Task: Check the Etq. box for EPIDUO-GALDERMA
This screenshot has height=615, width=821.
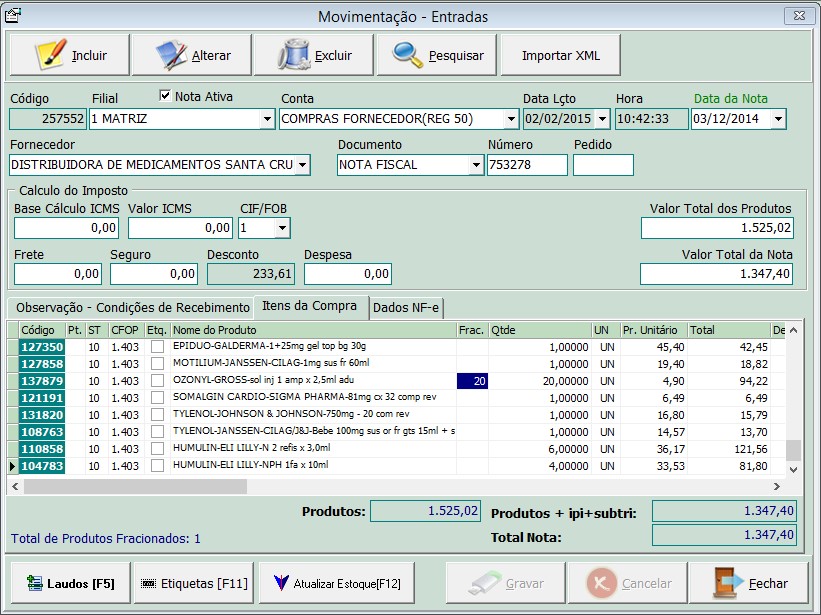Action: point(157,346)
